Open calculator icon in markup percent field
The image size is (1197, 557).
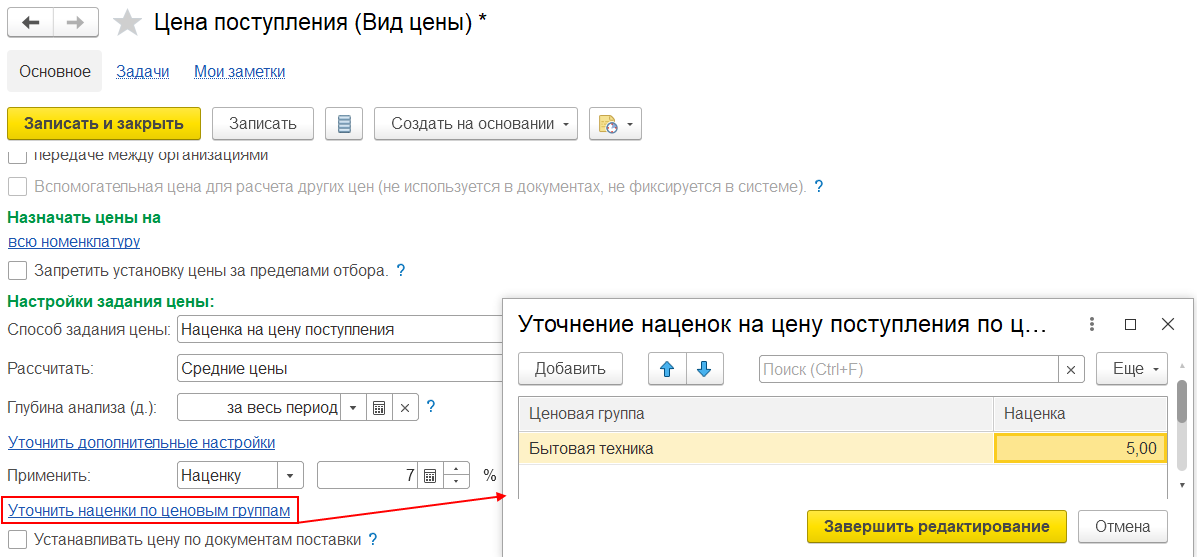pyautogui.click(x=429, y=476)
